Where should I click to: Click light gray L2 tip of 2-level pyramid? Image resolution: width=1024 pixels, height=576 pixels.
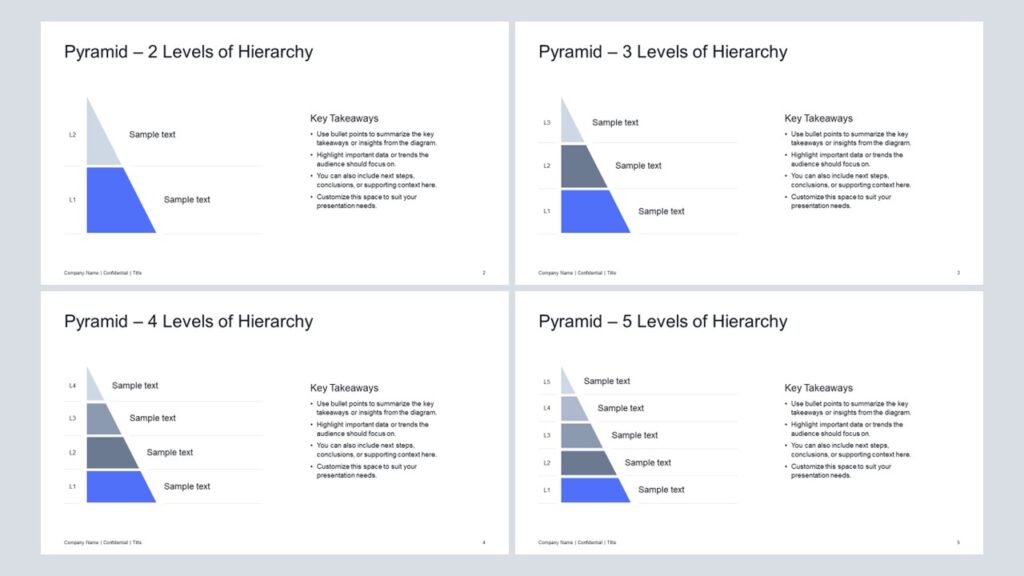click(98, 142)
